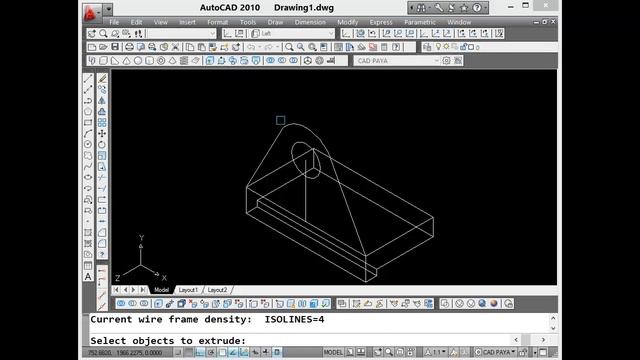Click the Zoom Realtime magnifier icon
Screen dimensions: 640x360
pos(289,47)
